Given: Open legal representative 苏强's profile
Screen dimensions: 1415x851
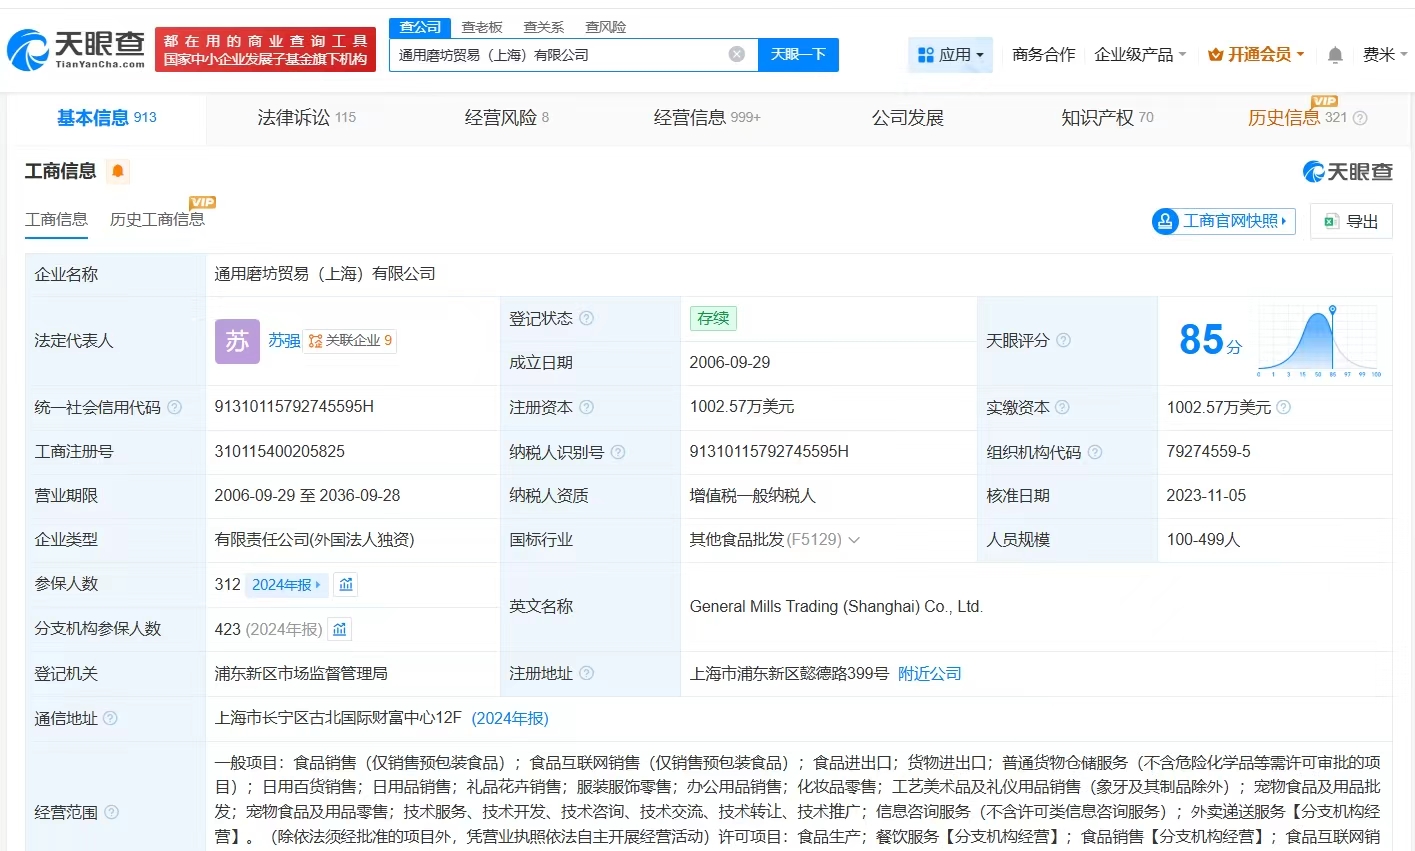Looking at the screenshot, I should (x=284, y=341).
